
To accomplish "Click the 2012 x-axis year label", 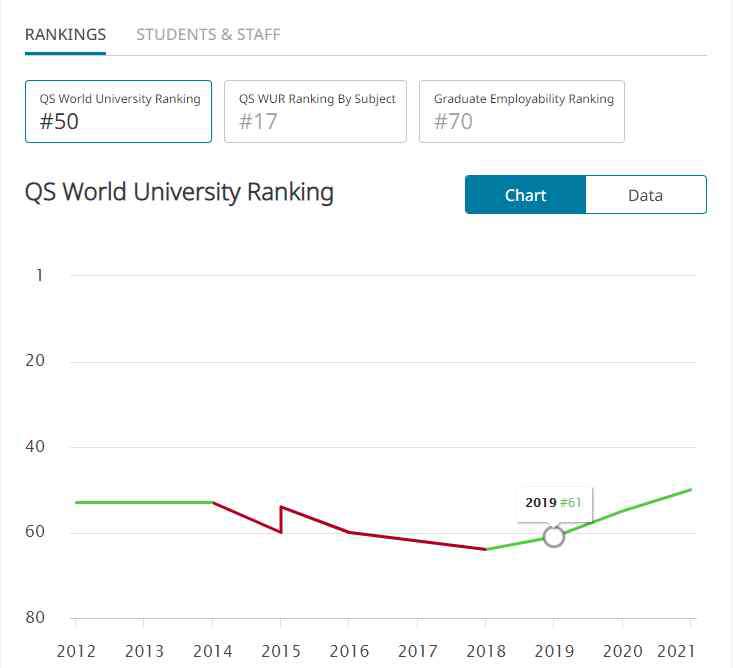I will [76, 651].
